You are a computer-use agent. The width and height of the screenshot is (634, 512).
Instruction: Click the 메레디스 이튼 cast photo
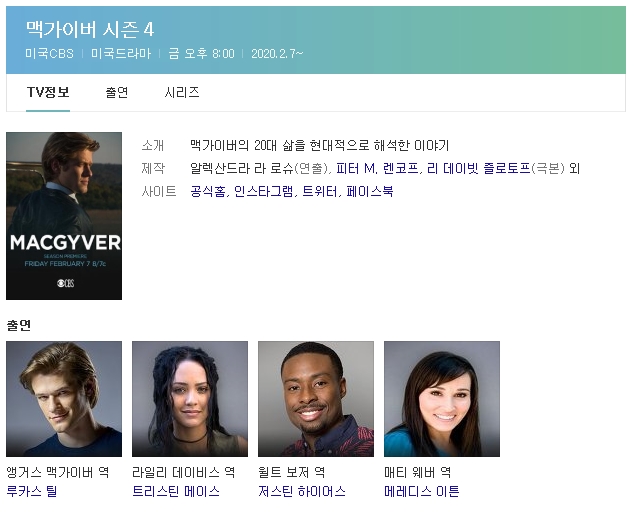click(x=442, y=399)
